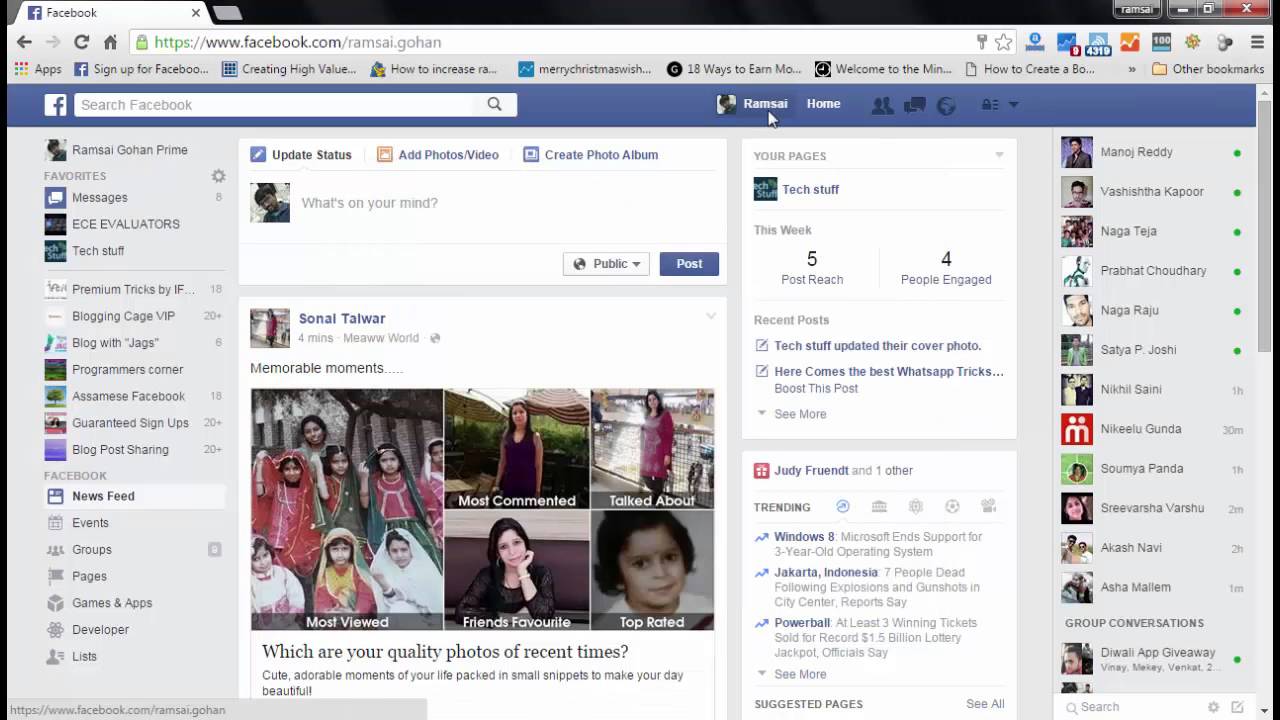This screenshot has height=720, width=1280.
Task: Open the Messages icon in top bar
Action: 914,105
